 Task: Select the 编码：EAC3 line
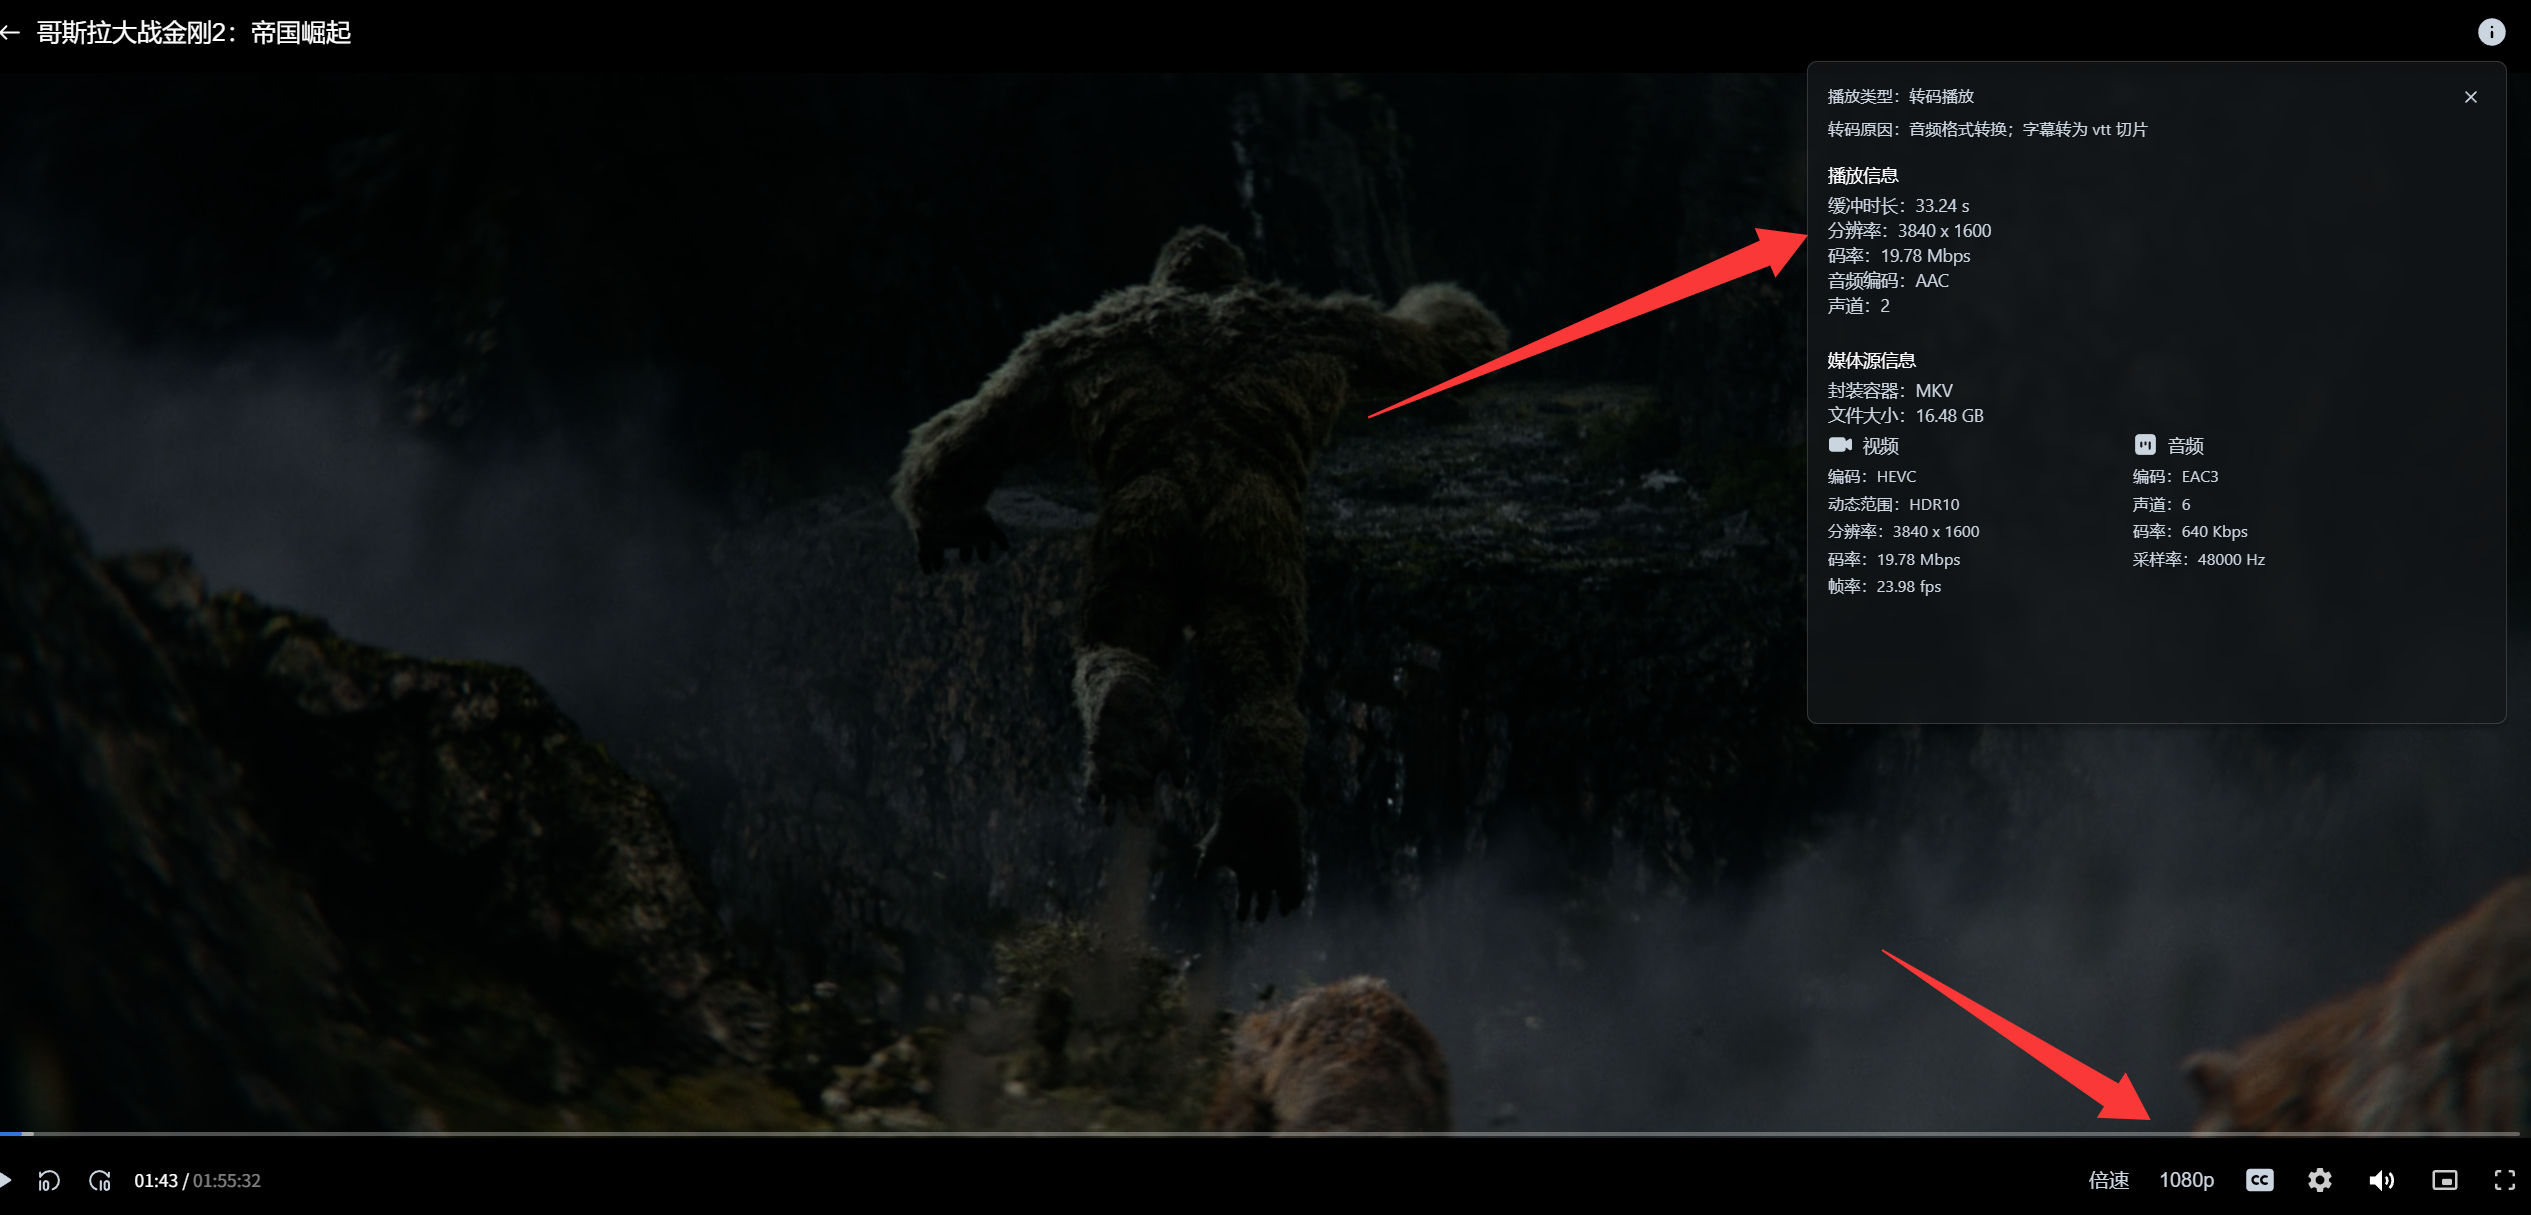click(x=2175, y=476)
